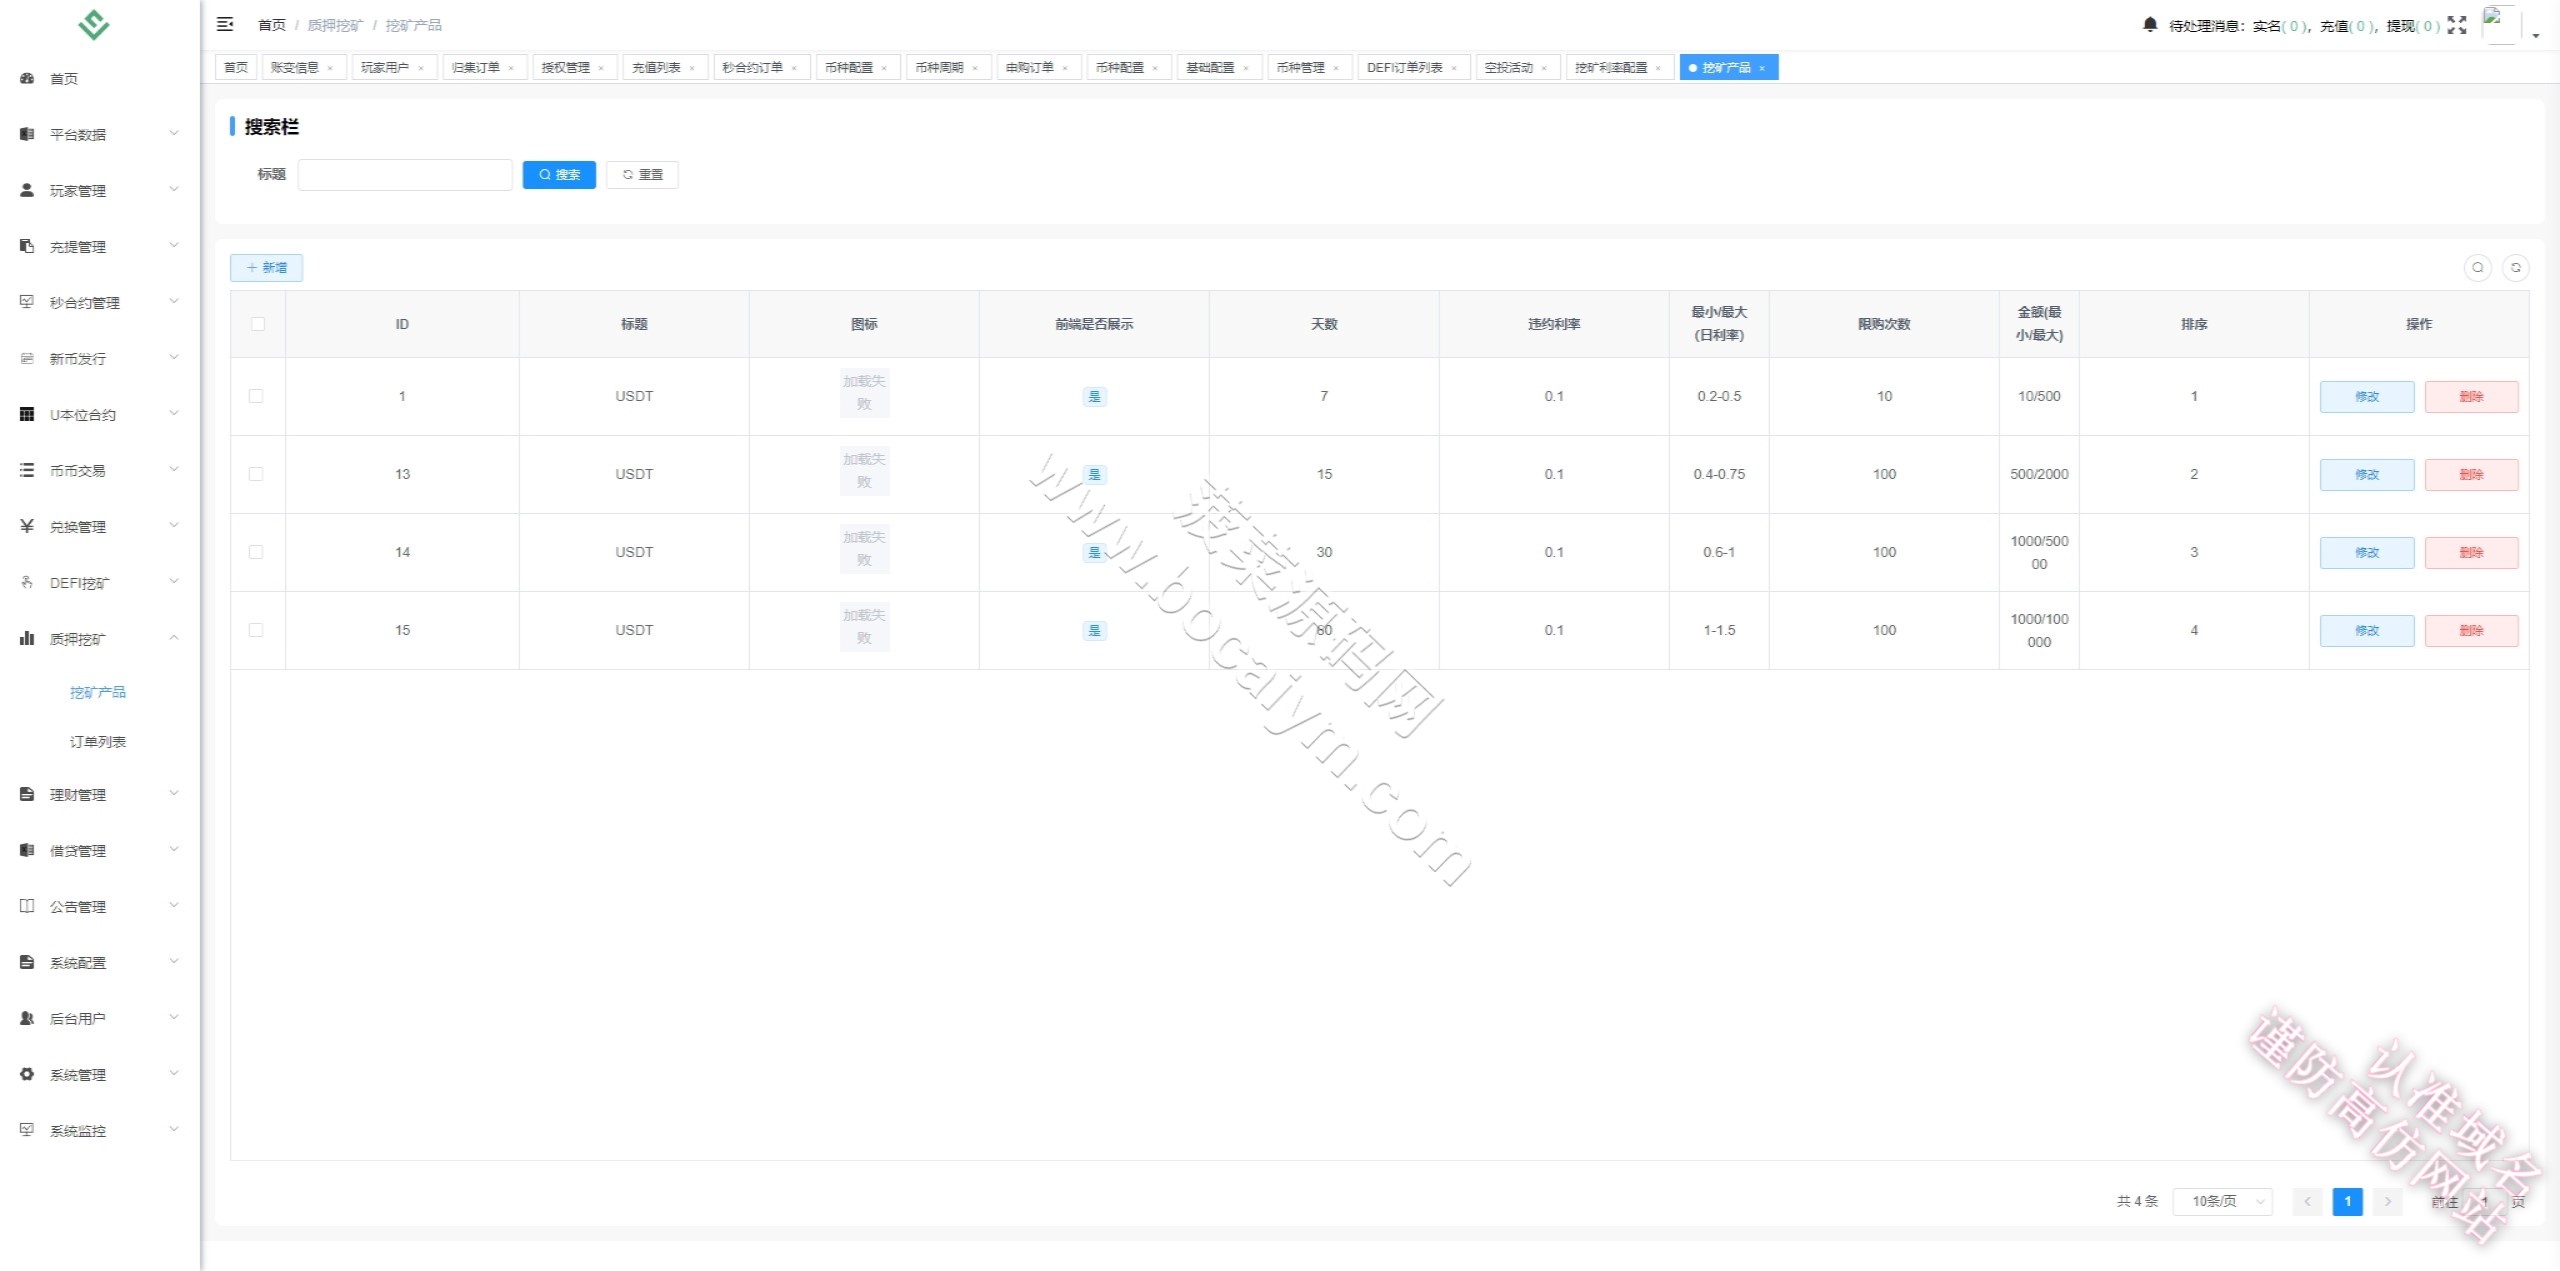
Task: Click the 新币发行 sidebar icon
Action: tap(27, 358)
